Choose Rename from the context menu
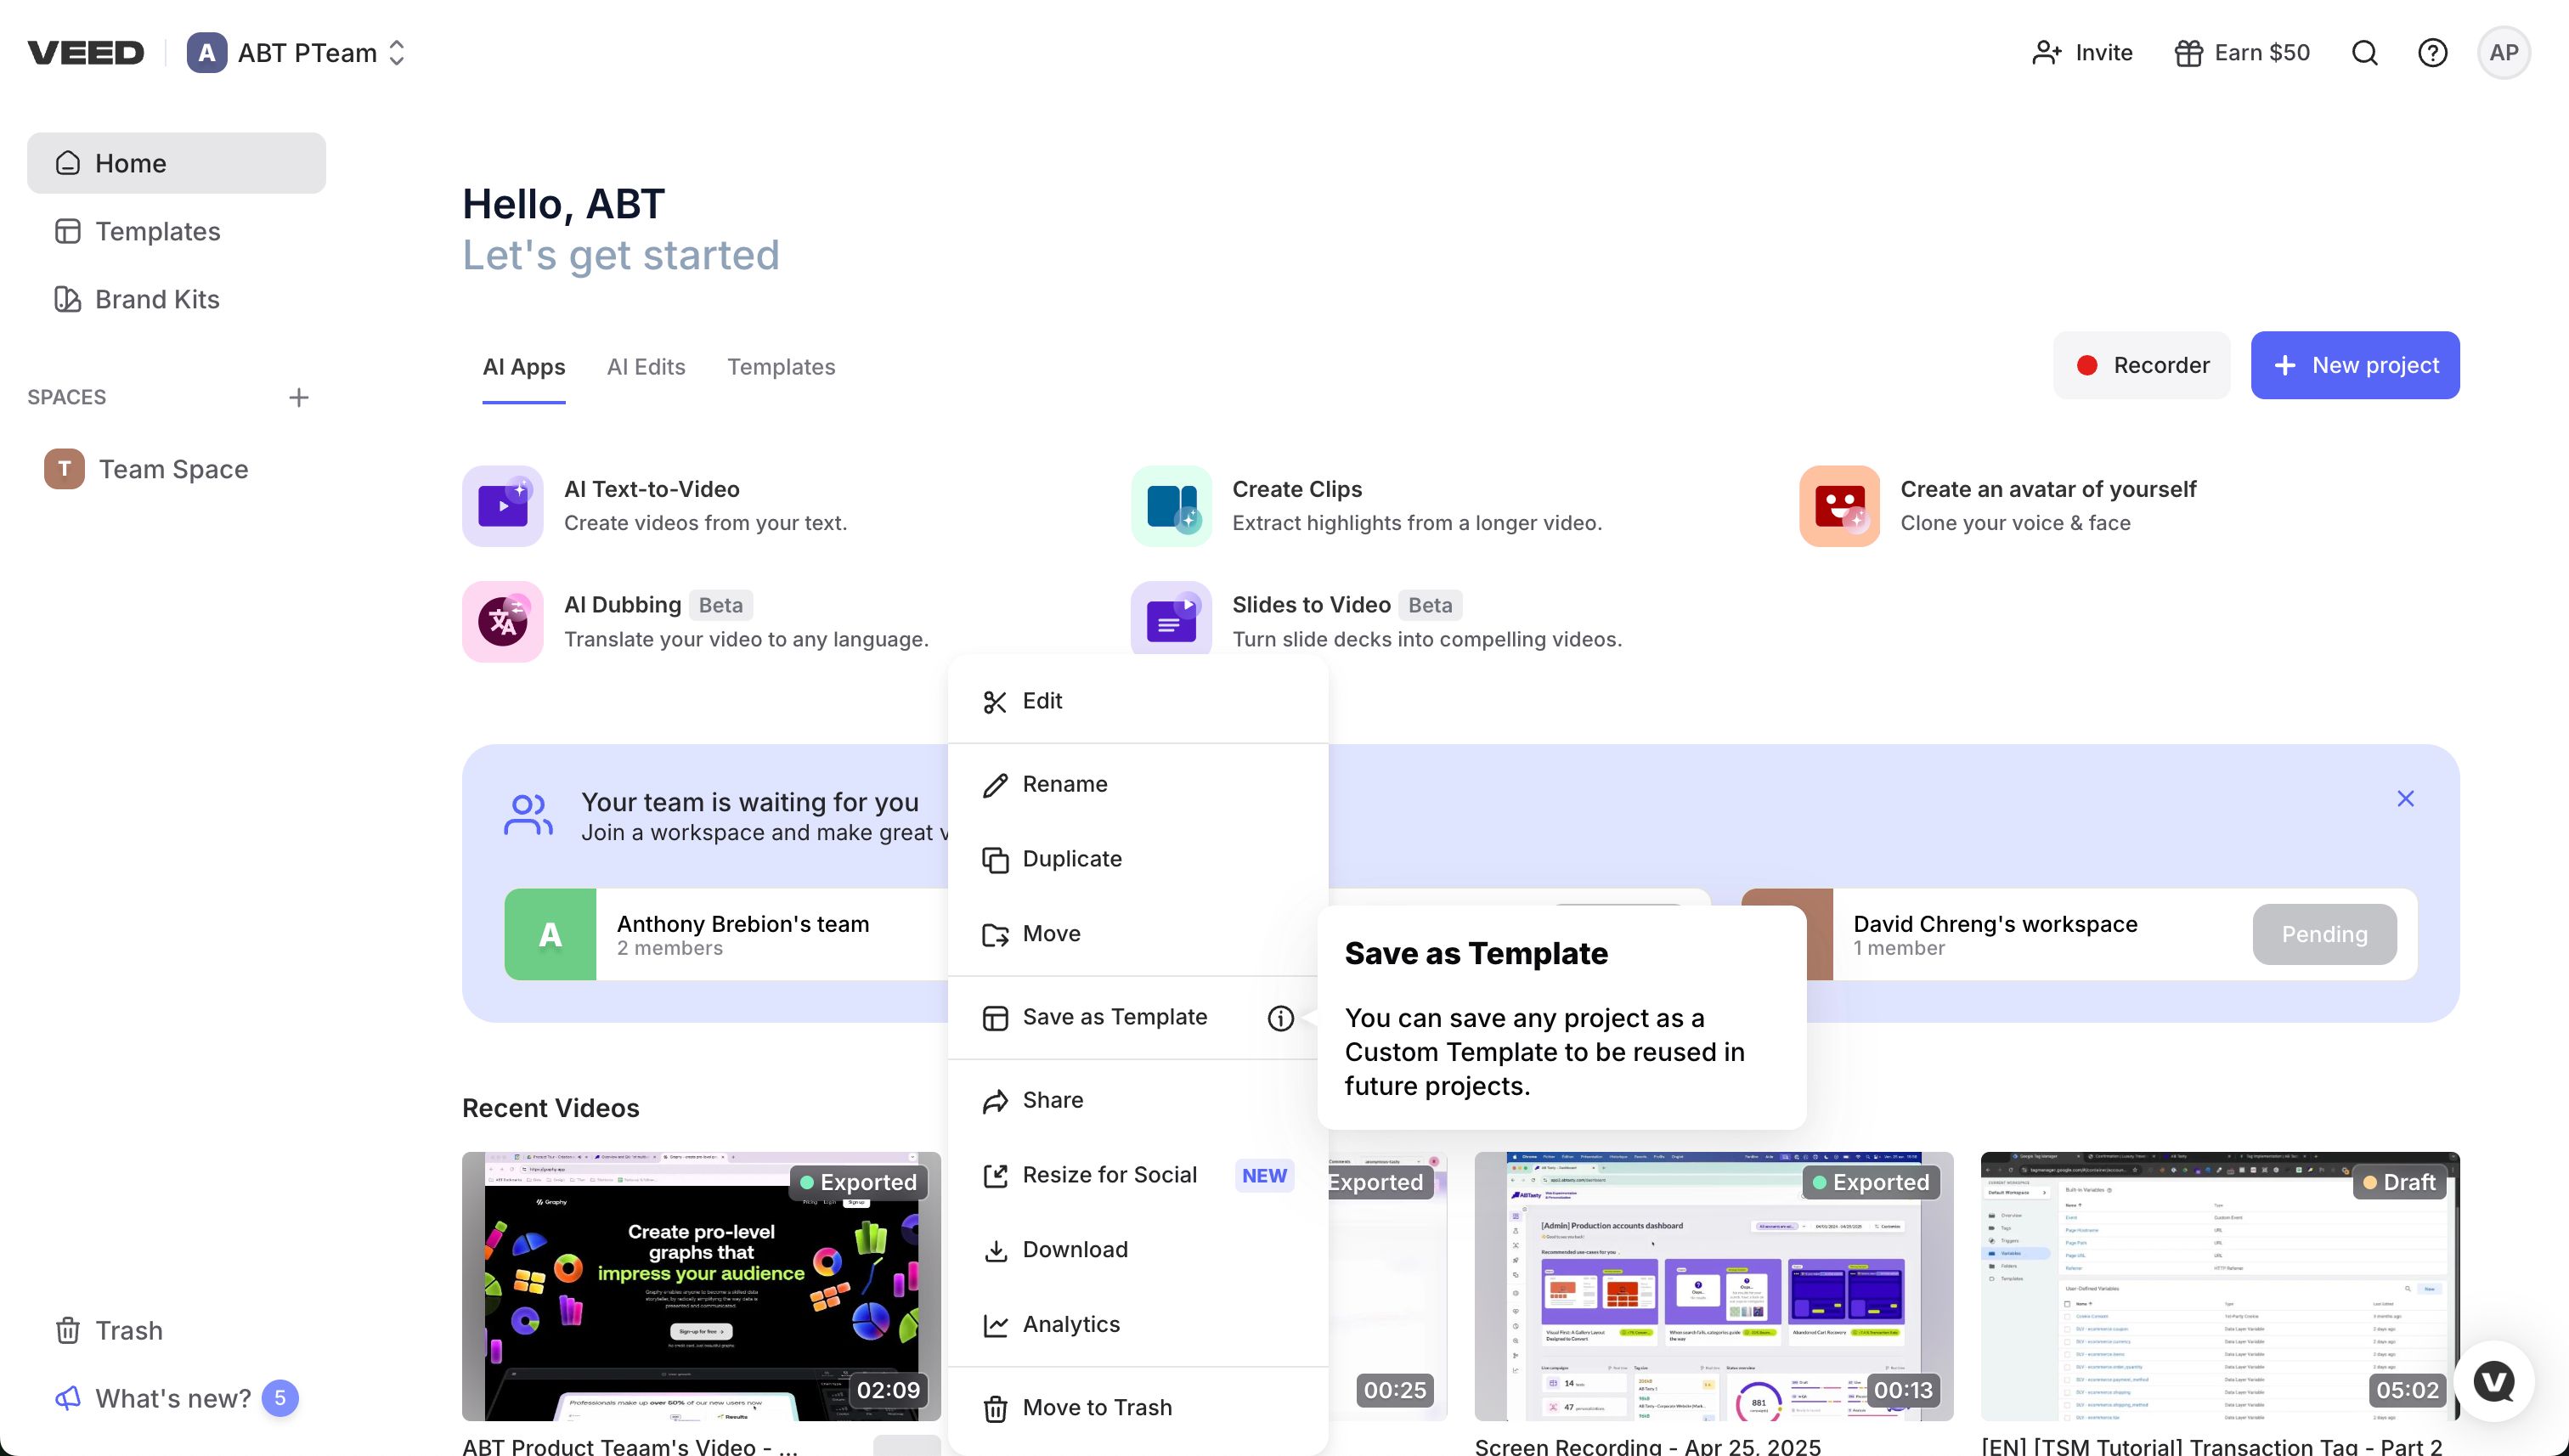Screen dimensions: 2569x1456 click(1137, 784)
